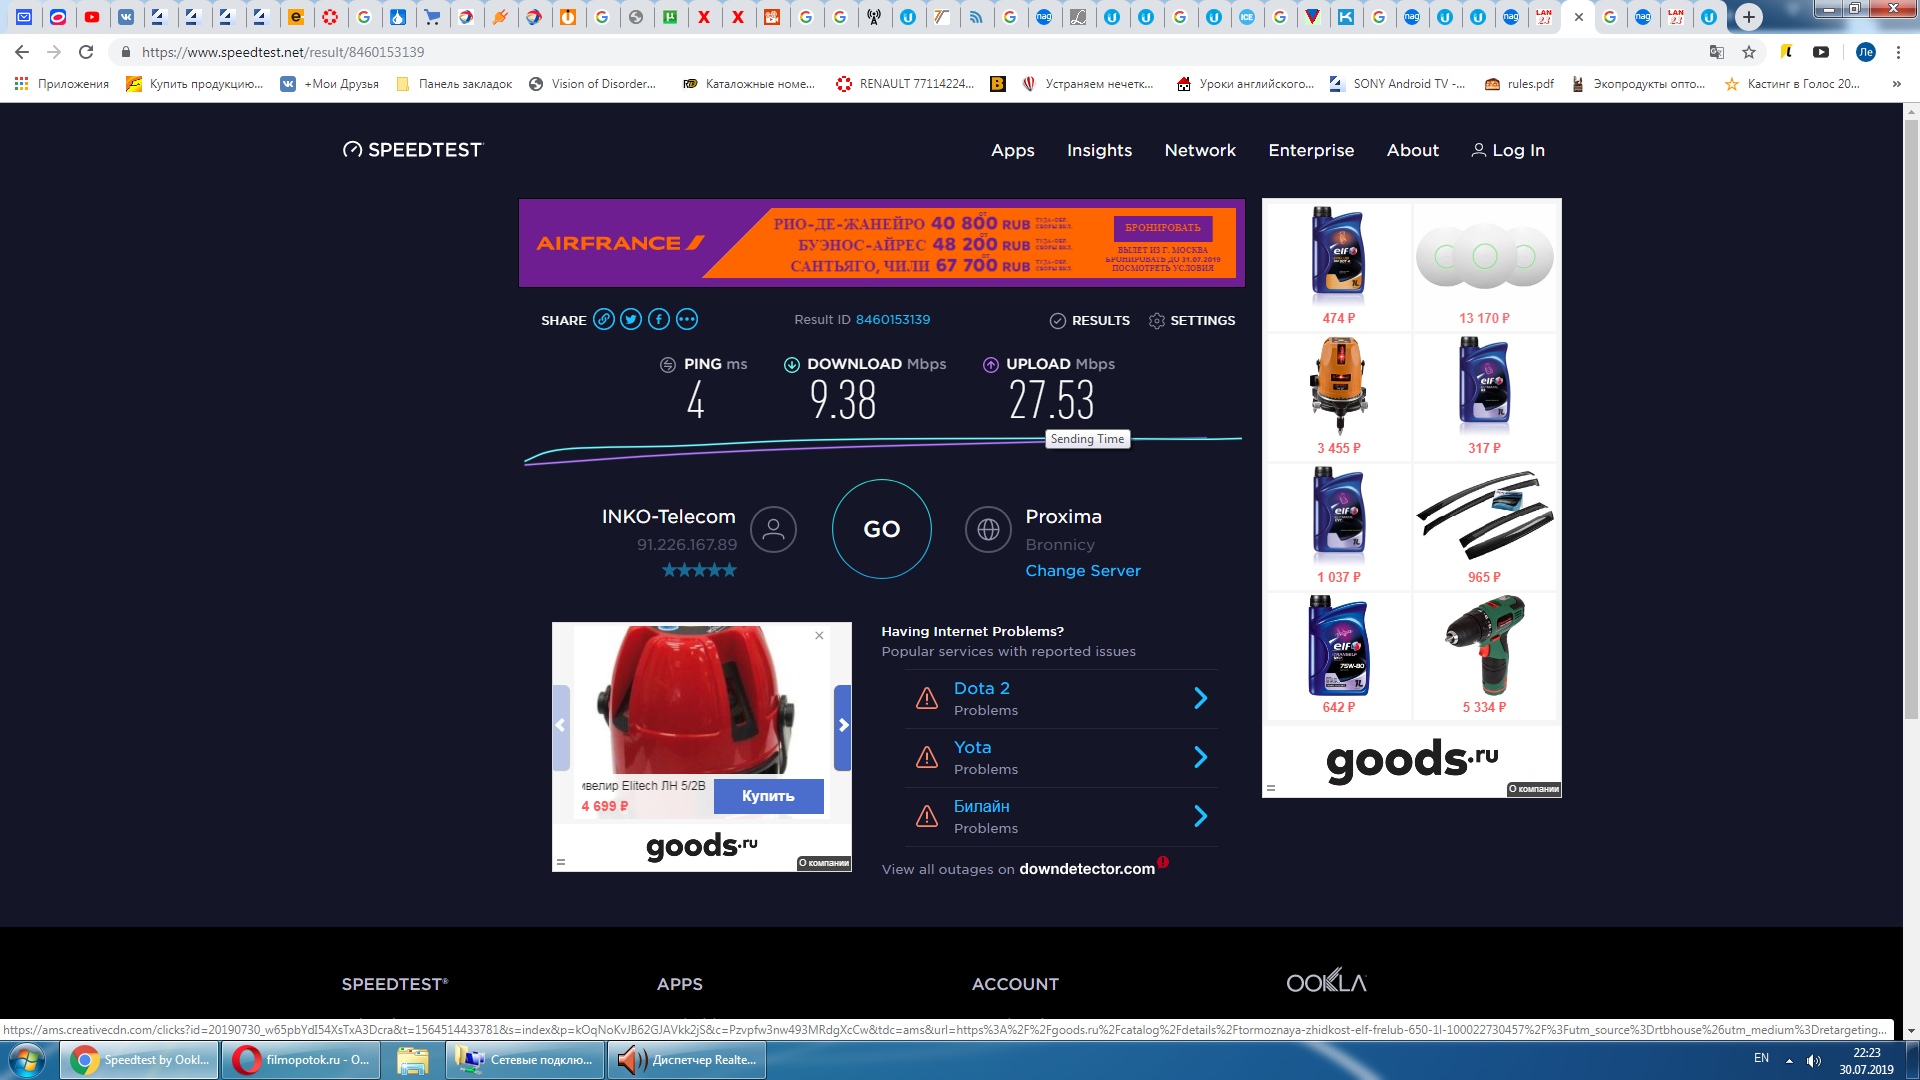Image resolution: width=1920 pixels, height=1080 pixels.
Task: Expand the Yota Problems entry arrow
Action: pos(1201,757)
